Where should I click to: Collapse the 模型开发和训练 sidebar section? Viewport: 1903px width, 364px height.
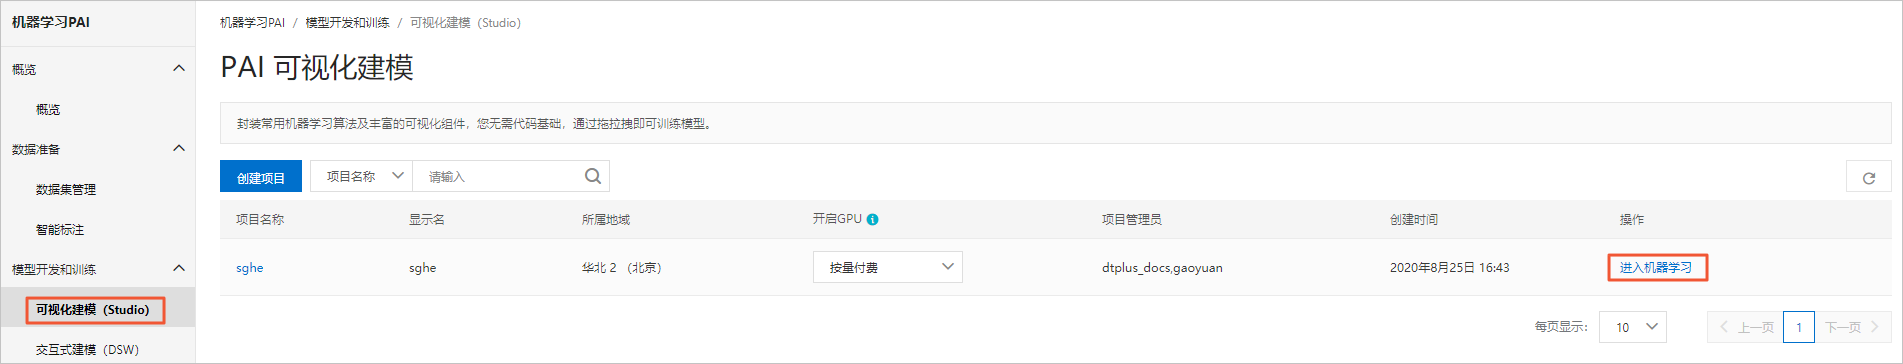tap(179, 268)
